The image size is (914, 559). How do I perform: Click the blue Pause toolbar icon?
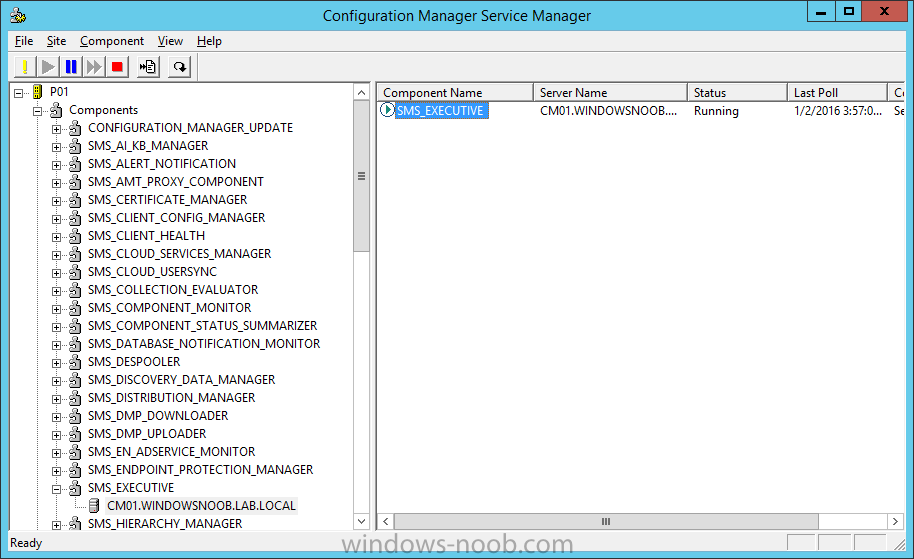(x=71, y=67)
